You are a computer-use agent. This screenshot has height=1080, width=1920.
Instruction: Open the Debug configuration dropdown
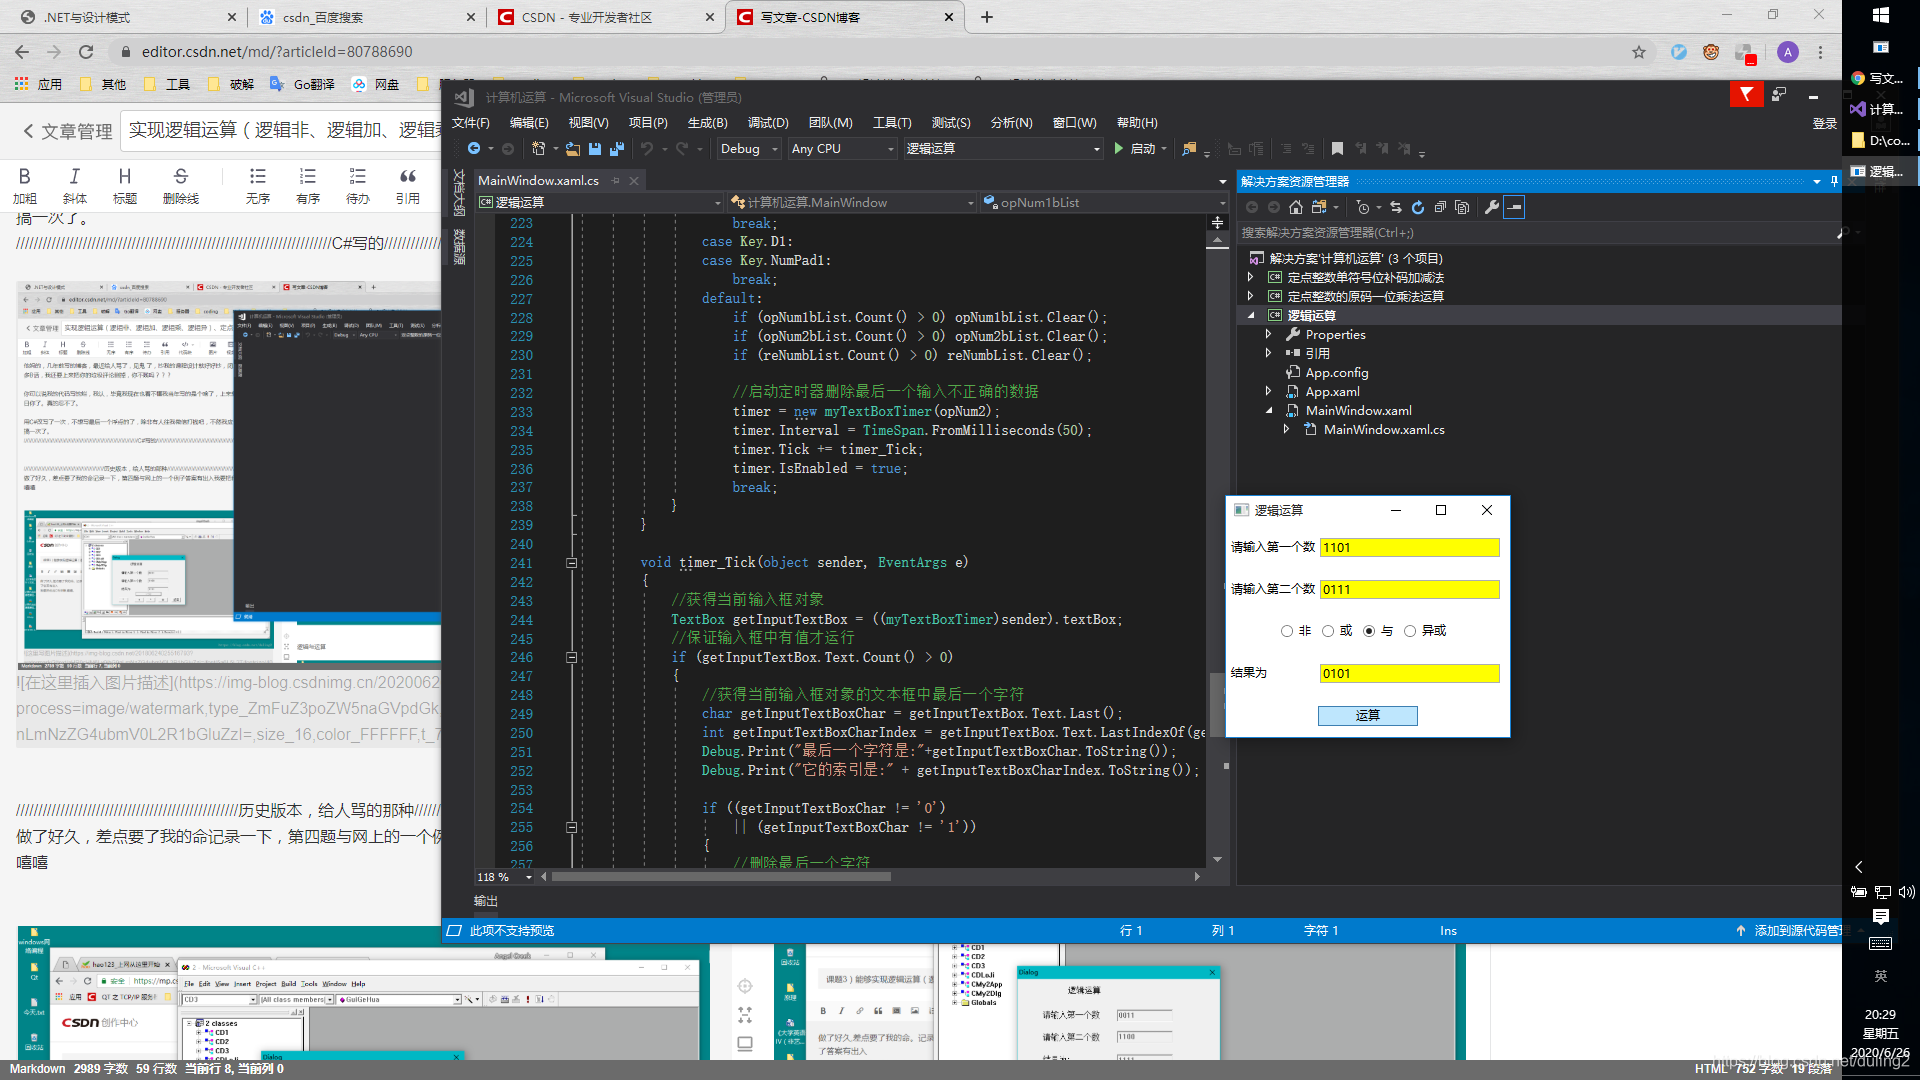click(x=748, y=149)
